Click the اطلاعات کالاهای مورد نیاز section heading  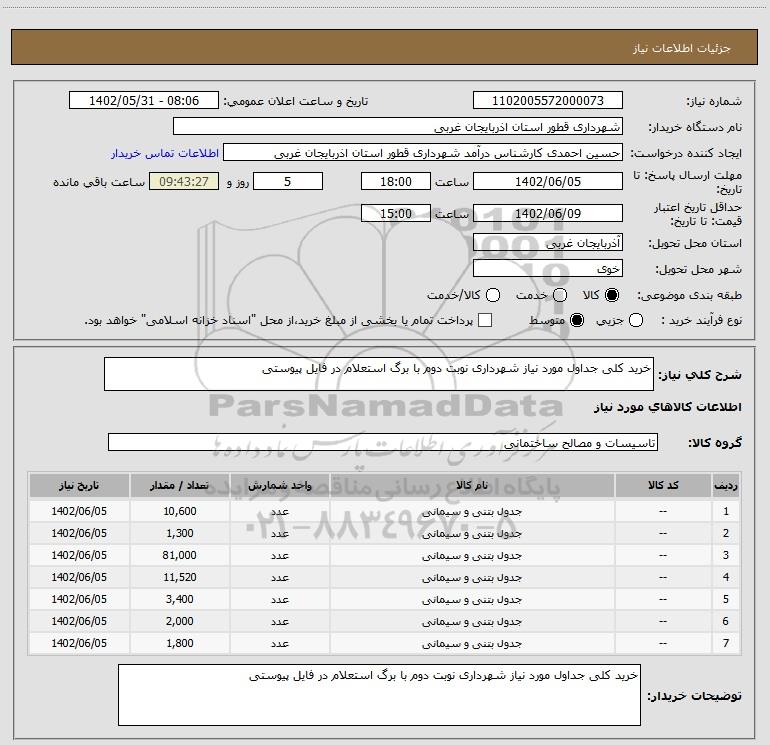[x=668, y=407]
